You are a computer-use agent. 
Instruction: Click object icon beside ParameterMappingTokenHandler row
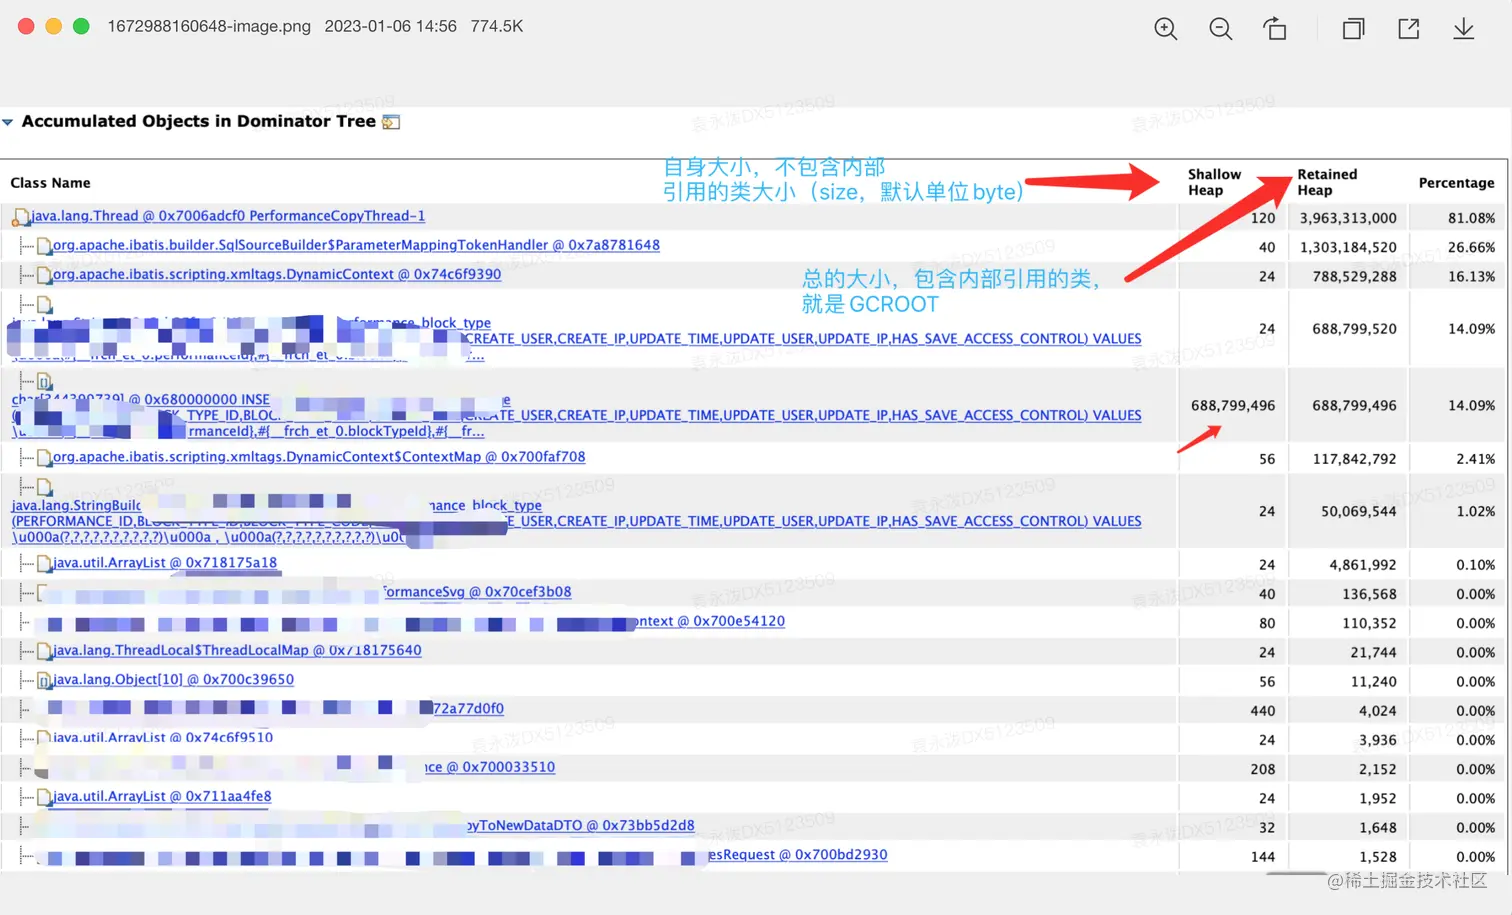pos(44,245)
